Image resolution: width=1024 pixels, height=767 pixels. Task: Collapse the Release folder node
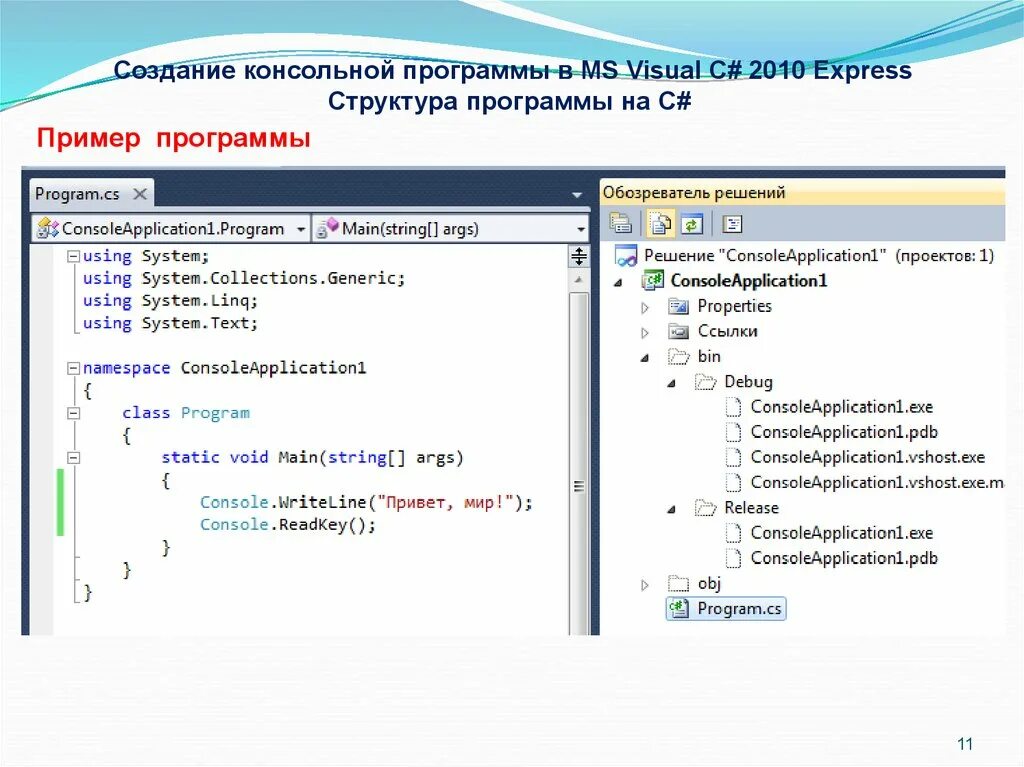(x=671, y=510)
